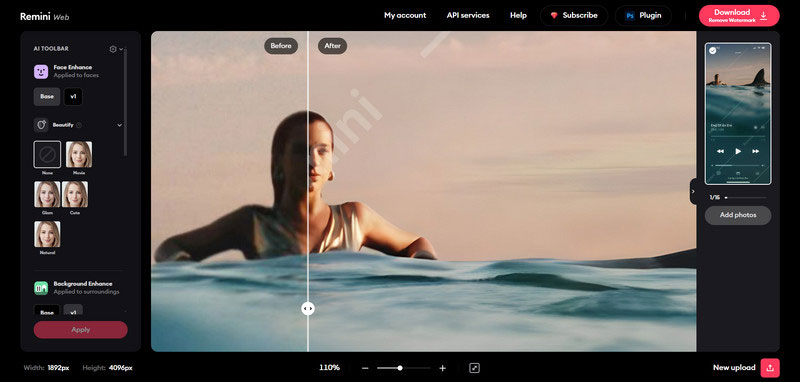Viewport: 800px width, 382px height.
Task: Choose the None beautify preset
Action: click(47, 155)
